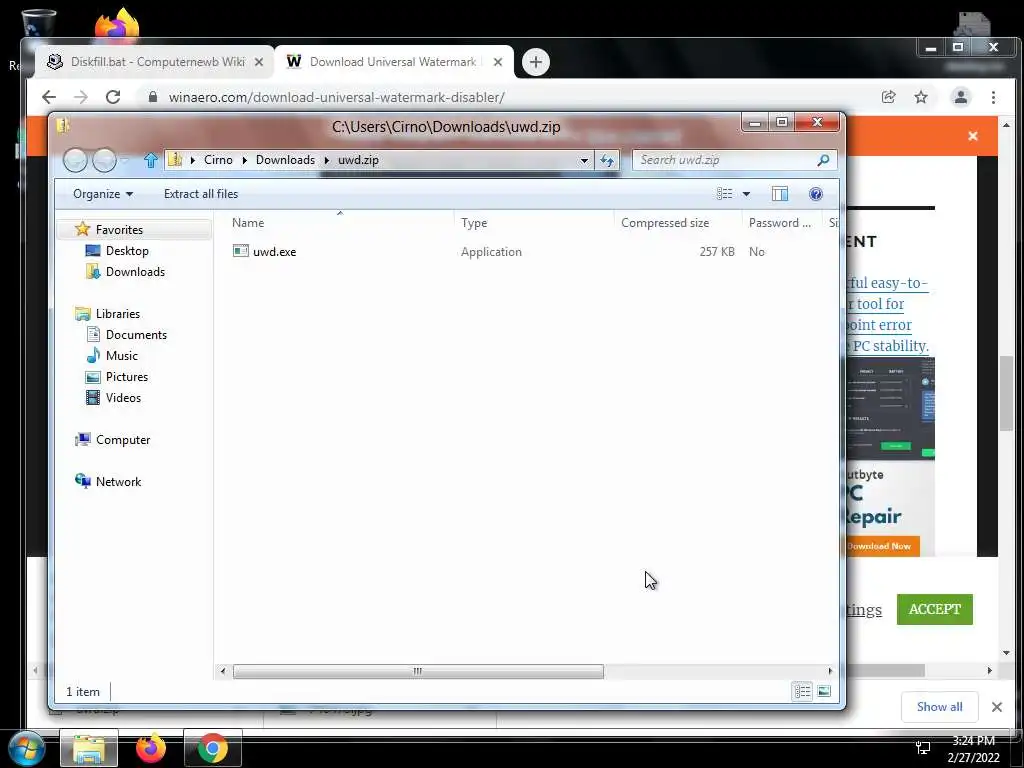This screenshot has height=768, width=1024.
Task: Close the Download Universal Watermark tab
Action: [x=498, y=62]
